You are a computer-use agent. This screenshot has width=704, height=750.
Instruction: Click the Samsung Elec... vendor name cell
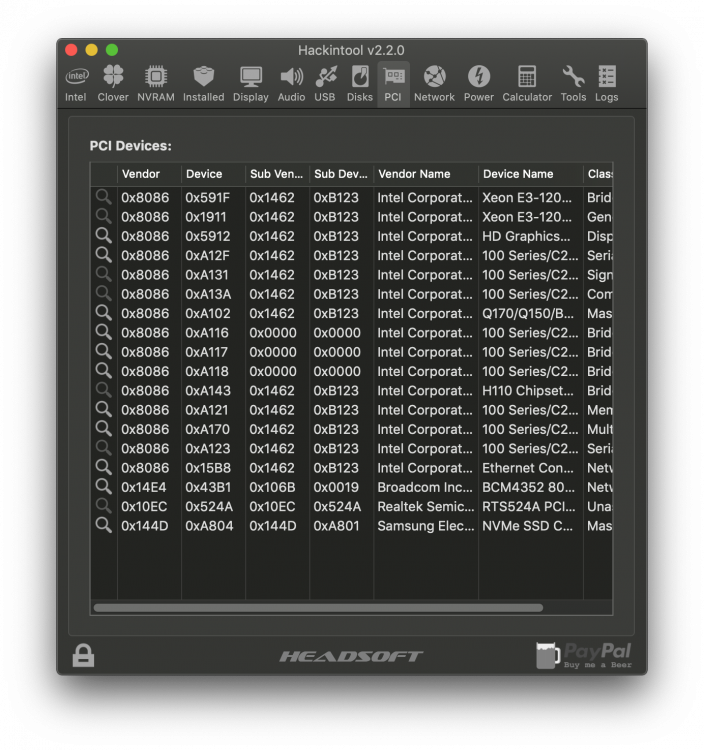click(x=426, y=526)
